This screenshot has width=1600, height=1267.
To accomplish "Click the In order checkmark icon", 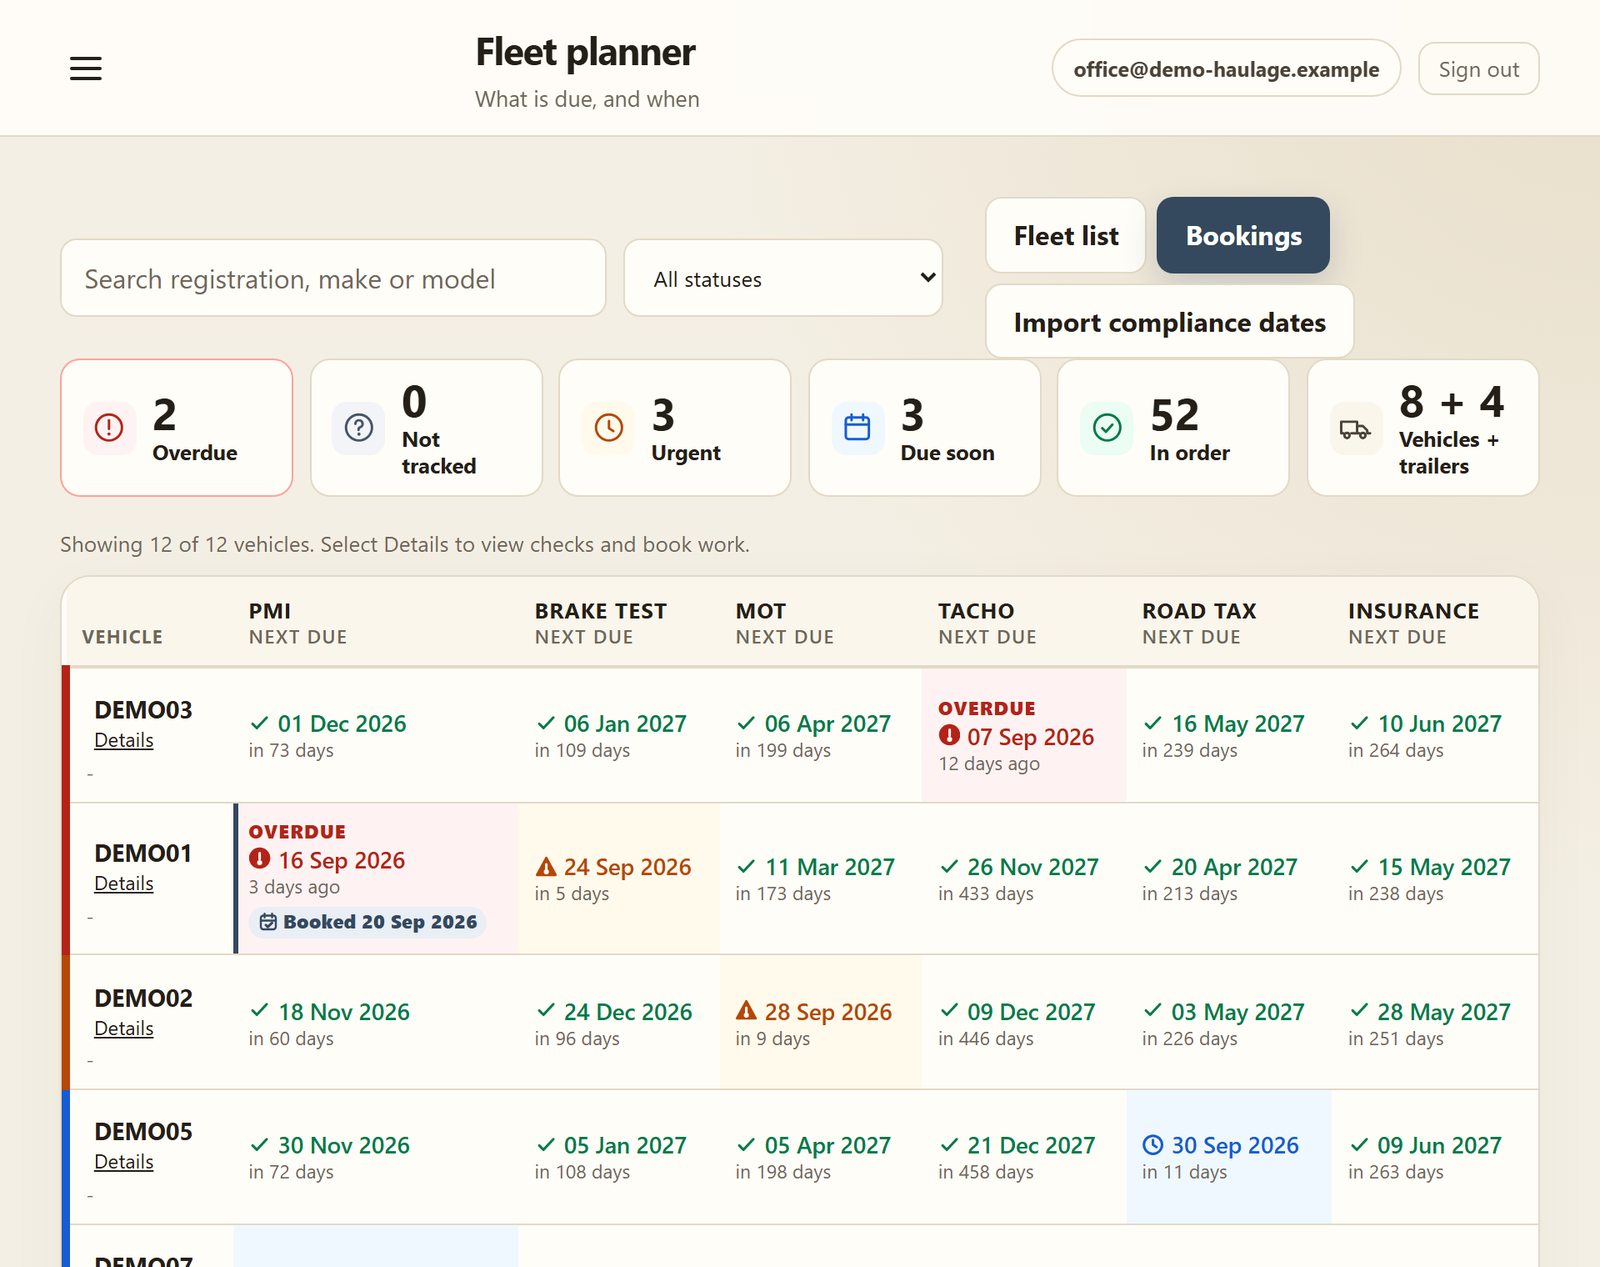I will pyautogui.click(x=1107, y=428).
